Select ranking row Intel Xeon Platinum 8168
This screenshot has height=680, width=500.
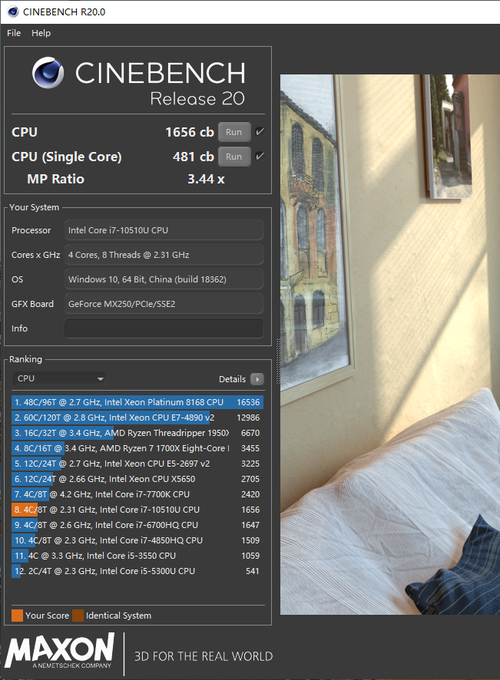tap(137, 402)
